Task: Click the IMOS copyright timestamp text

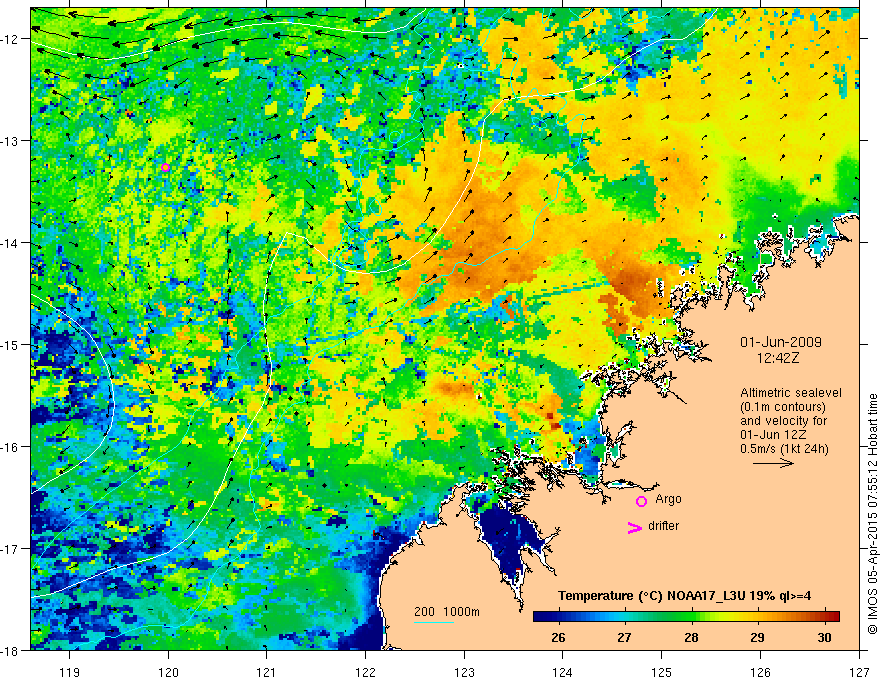Action: coord(872,513)
